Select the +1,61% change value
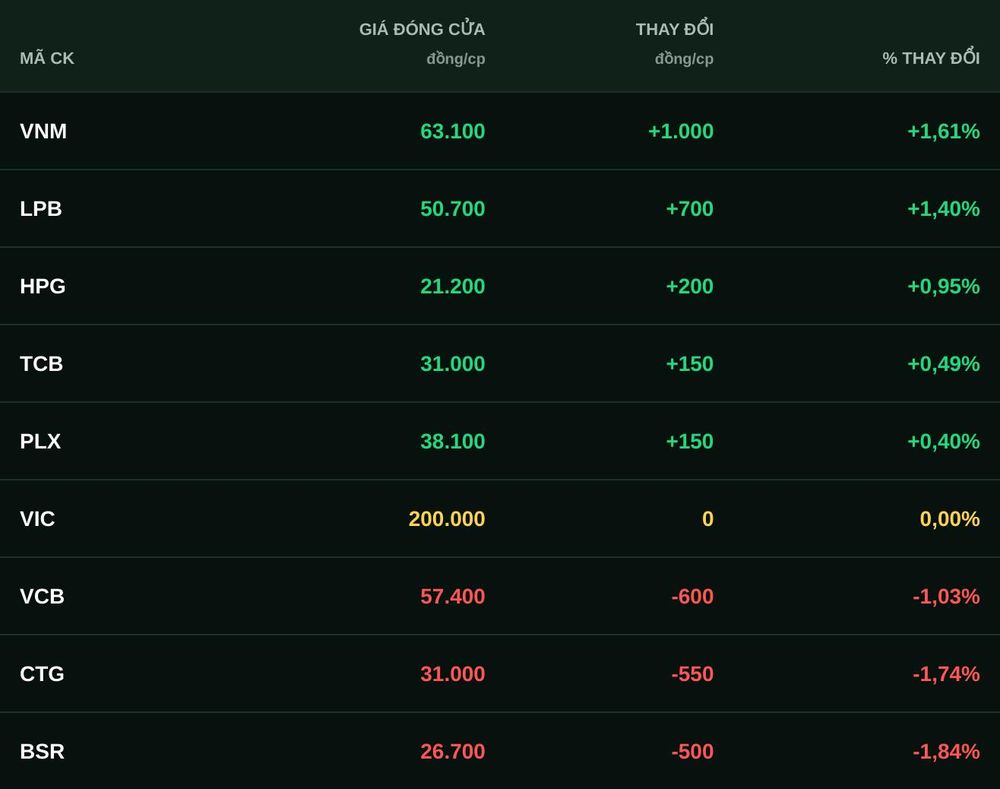The image size is (1000, 789). point(944,131)
